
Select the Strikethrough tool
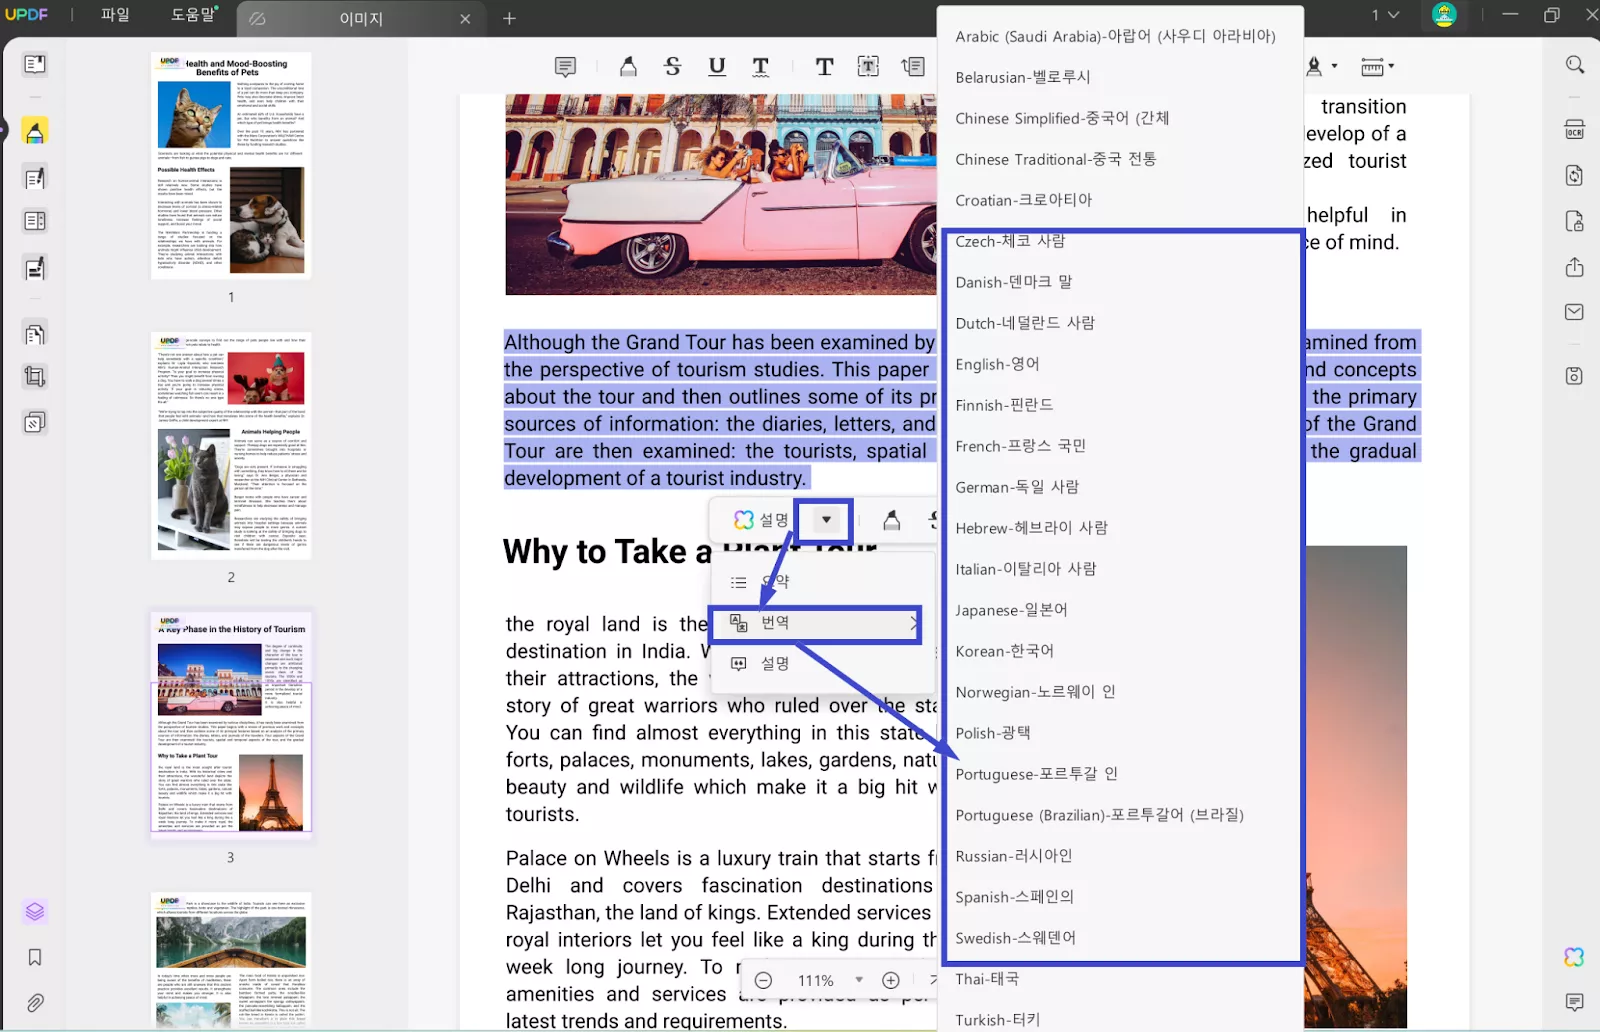click(672, 67)
